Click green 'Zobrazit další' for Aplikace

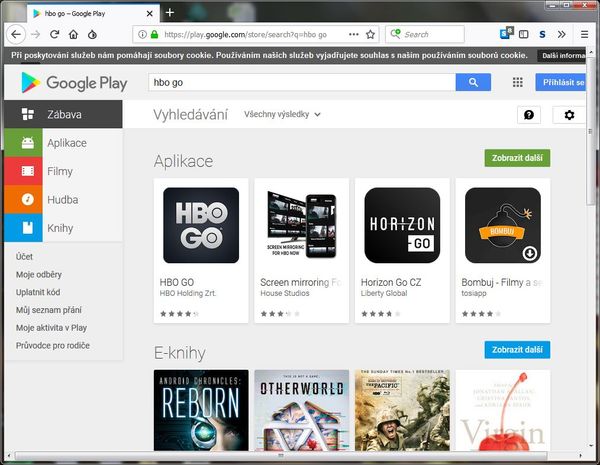click(x=516, y=158)
